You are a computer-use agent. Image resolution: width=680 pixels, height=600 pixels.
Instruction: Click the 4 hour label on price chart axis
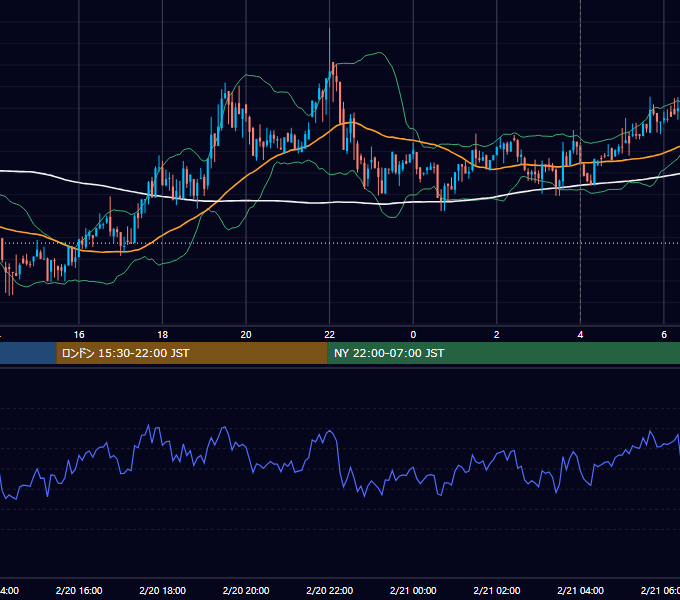(x=580, y=335)
